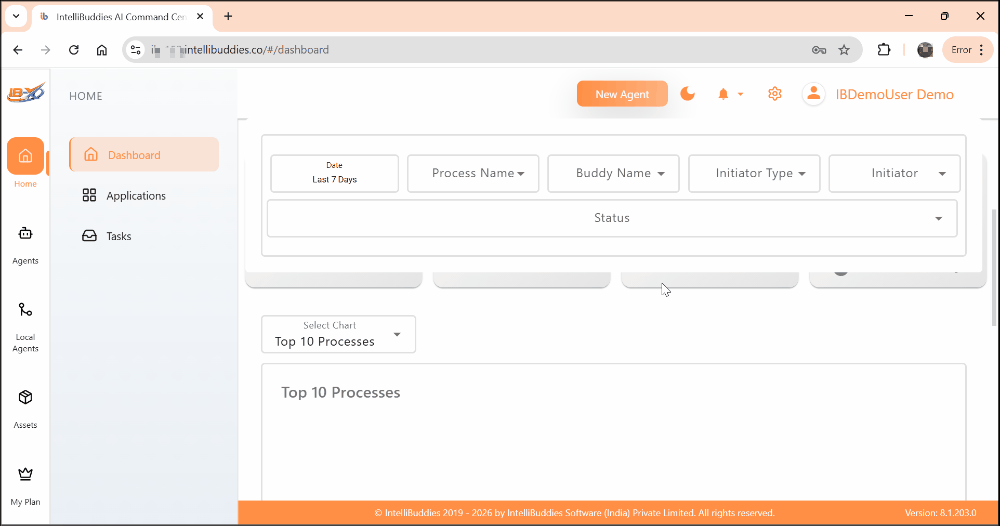Click the Home icon in sidebar

(25, 157)
